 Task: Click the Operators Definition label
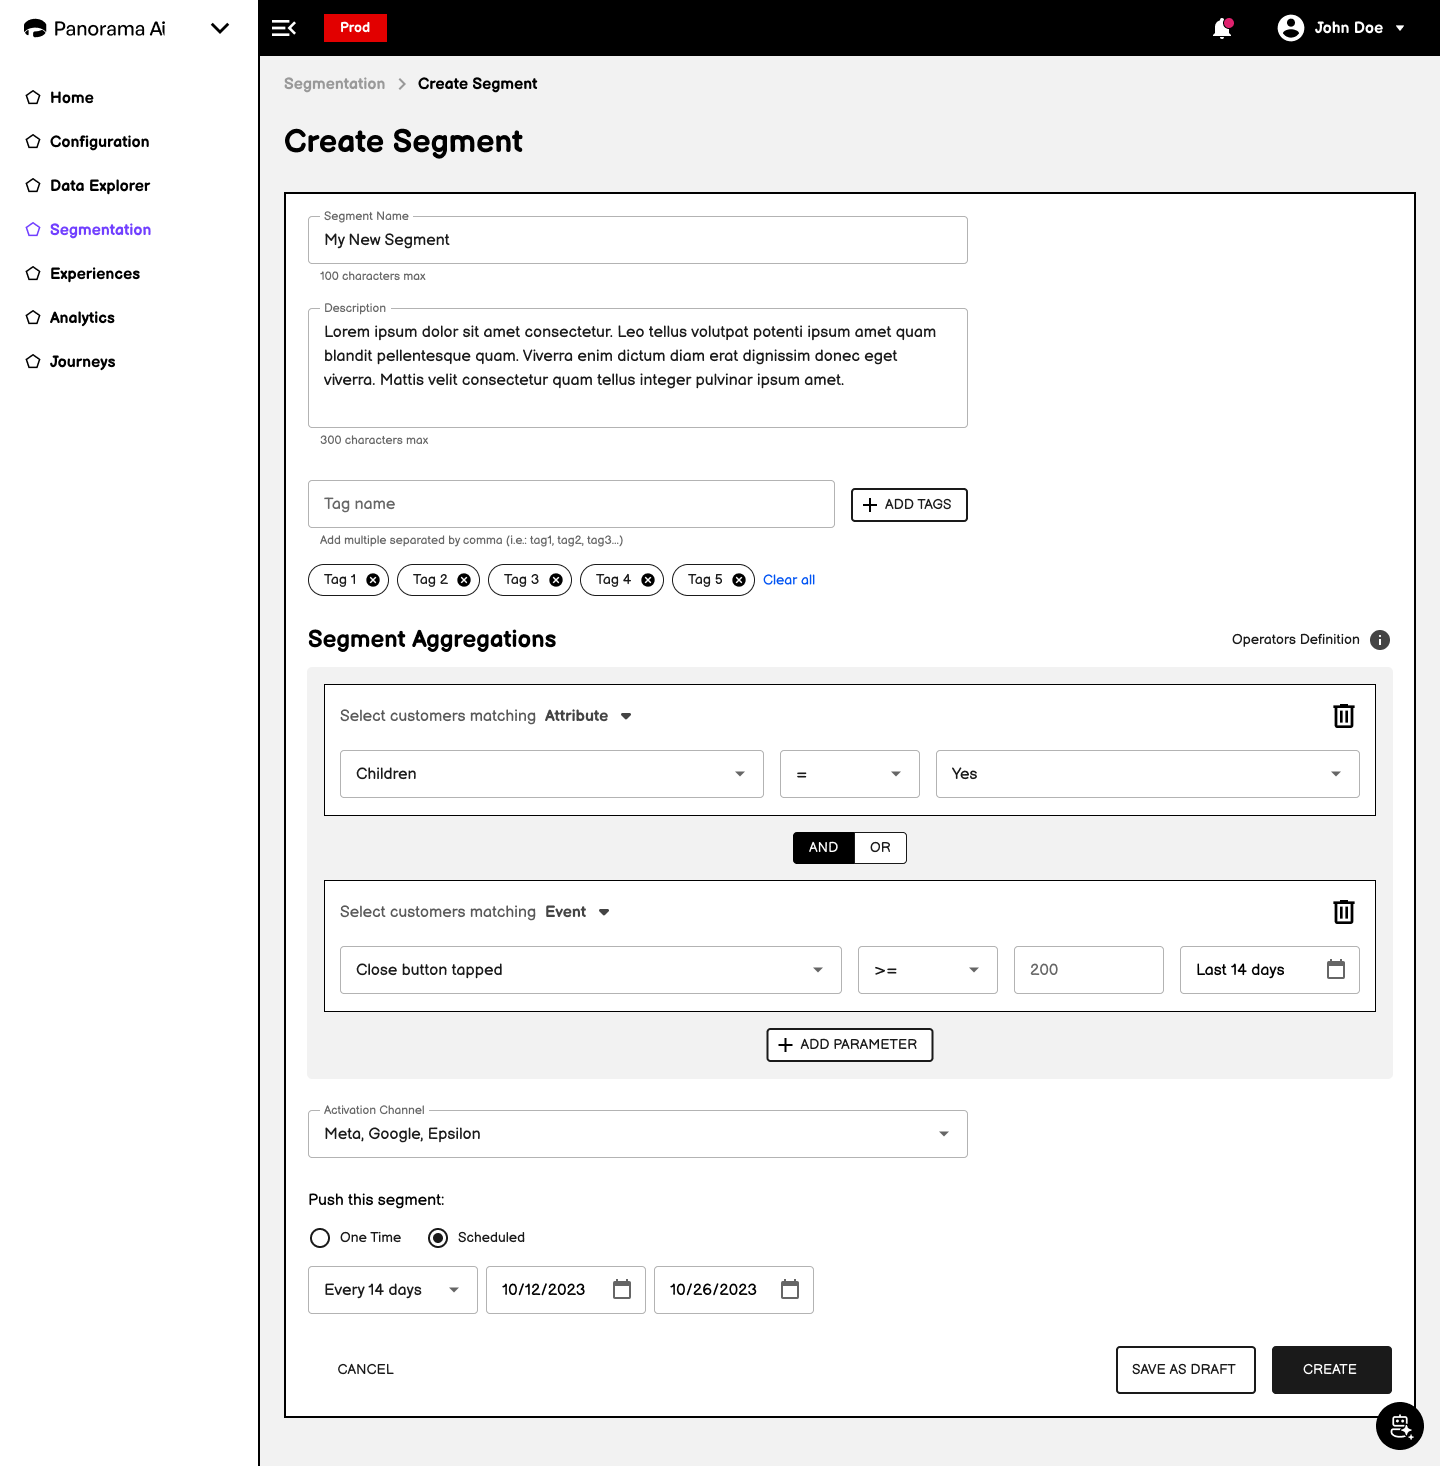1296,640
